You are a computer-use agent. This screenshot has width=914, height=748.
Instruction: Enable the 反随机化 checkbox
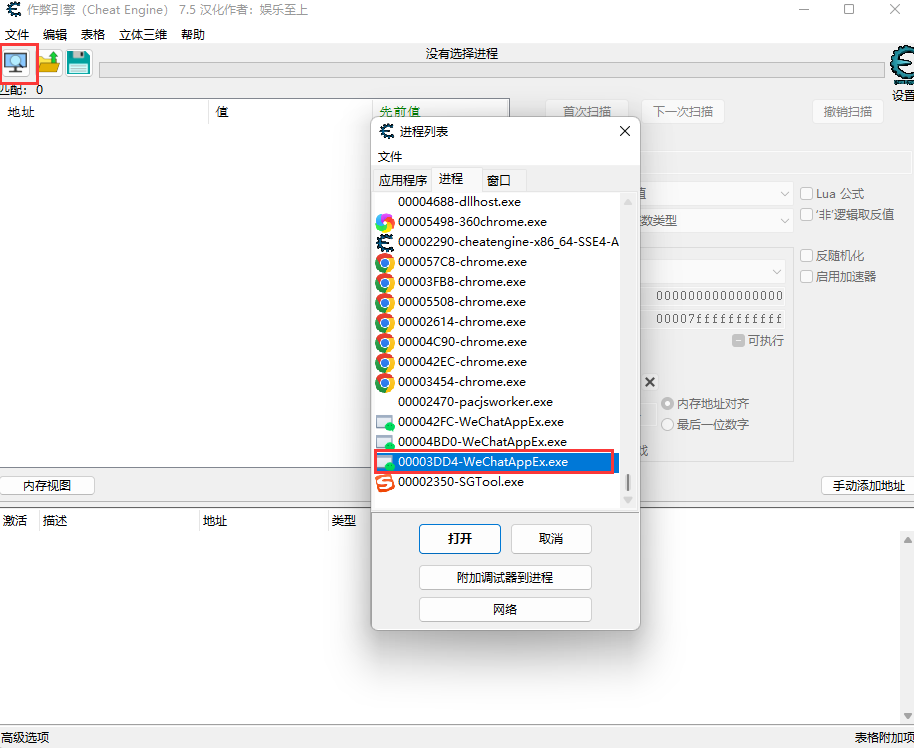coord(807,255)
